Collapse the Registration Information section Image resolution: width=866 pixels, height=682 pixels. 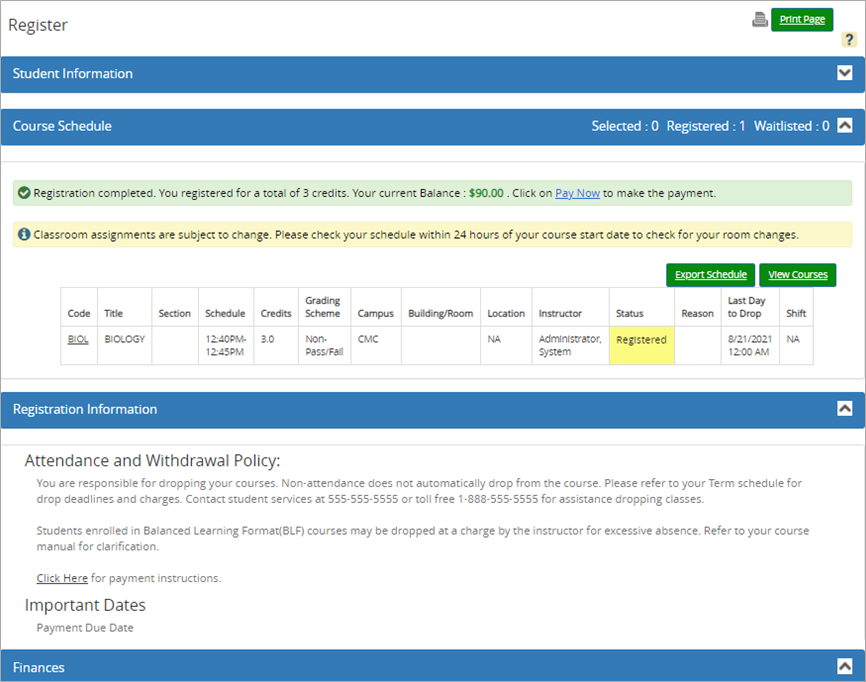click(x=845, y=408)
